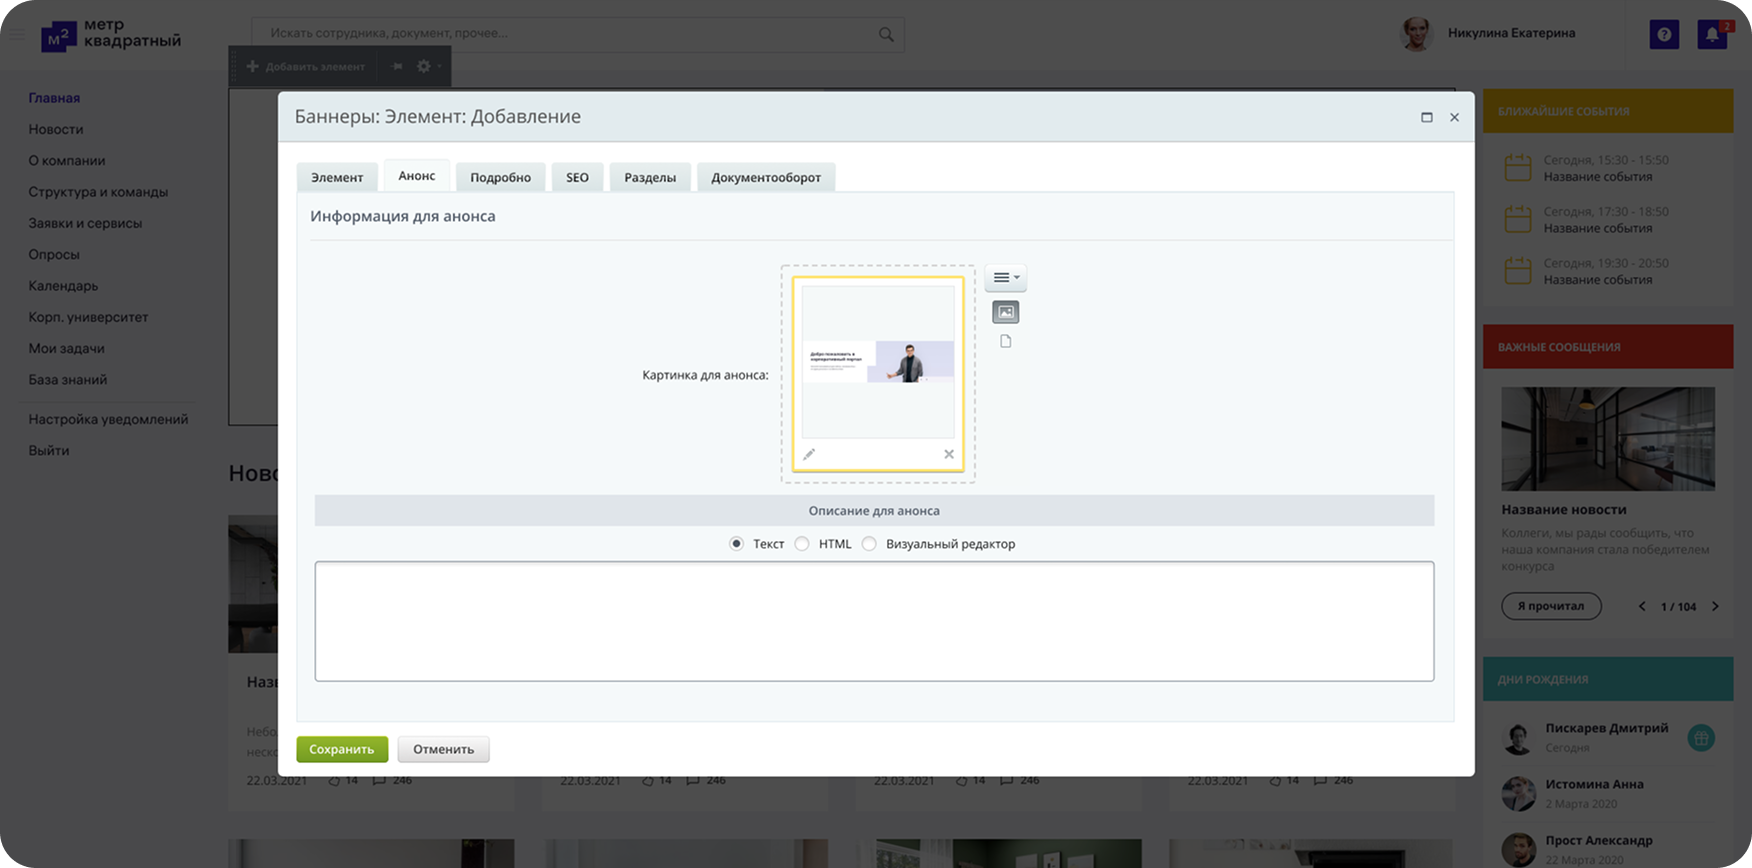The width and height of the screenshot is (1752, 868).
Task: Expand the image options hamburger dropdown
Action: click(x=1005, y=278)
